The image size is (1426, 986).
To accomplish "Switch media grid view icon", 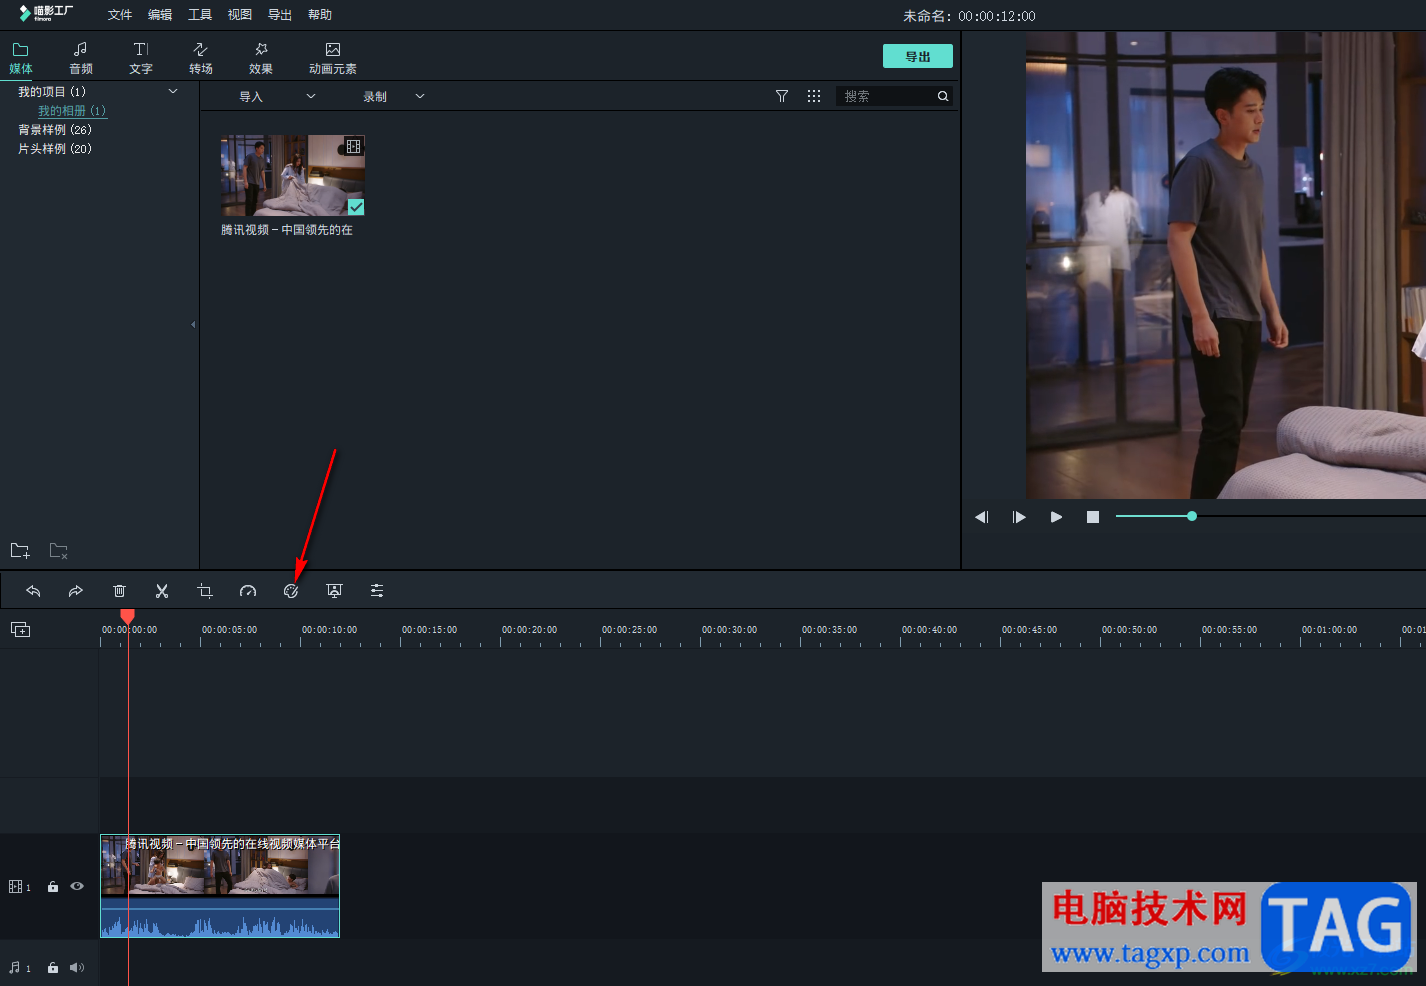I will 814,96.
